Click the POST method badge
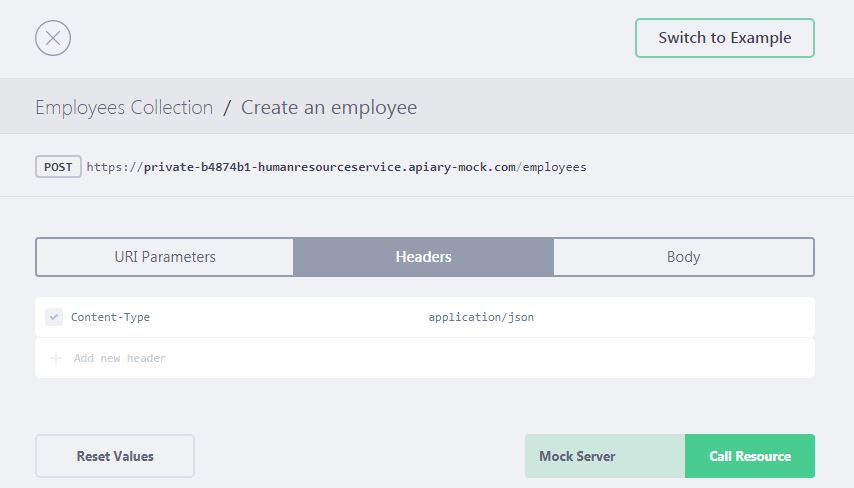Image resolution: width=854 pixels, height=488 pixels. [x=58, y=167]
